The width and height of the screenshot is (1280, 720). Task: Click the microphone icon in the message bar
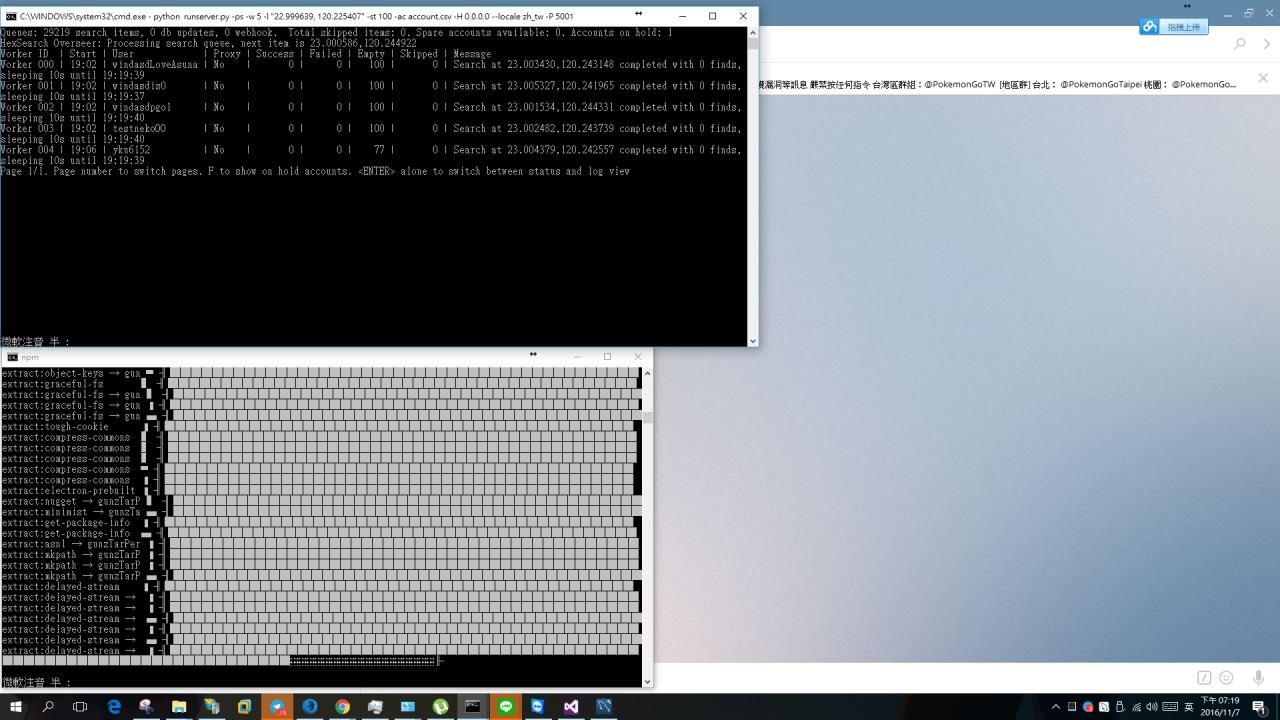(x=1258, y=677)
